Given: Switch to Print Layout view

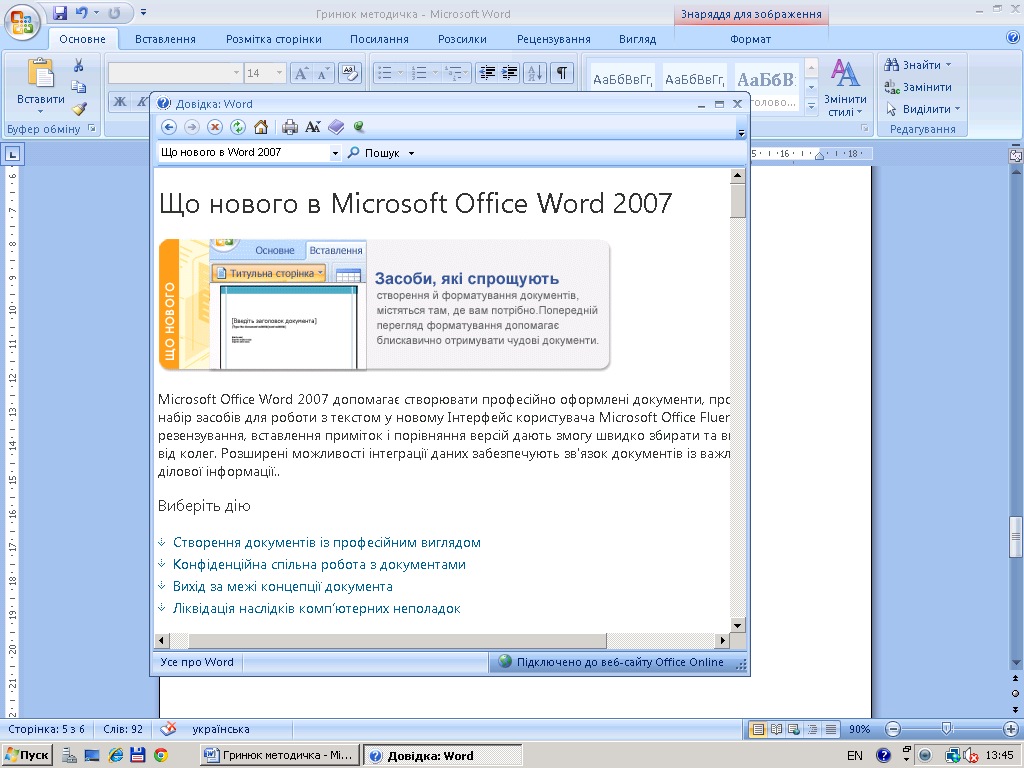Looking at the screenshot, I should tap(758, 729).
